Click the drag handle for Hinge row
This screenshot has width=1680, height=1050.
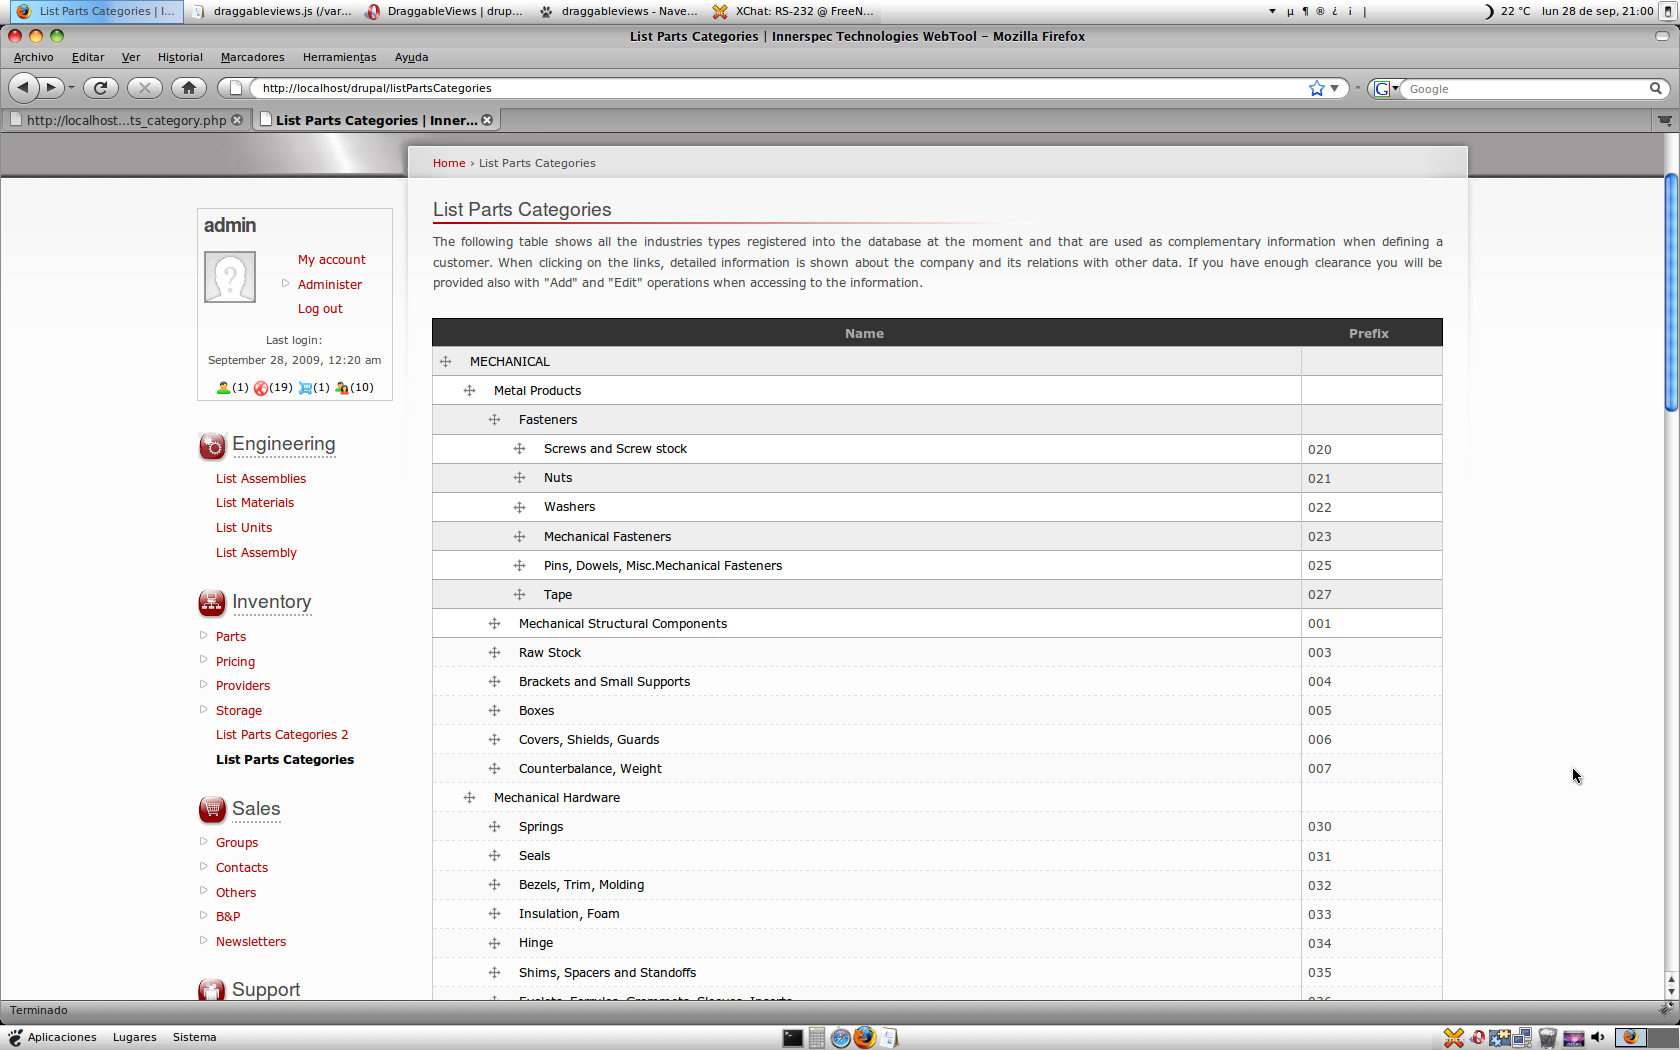point(495,943)
